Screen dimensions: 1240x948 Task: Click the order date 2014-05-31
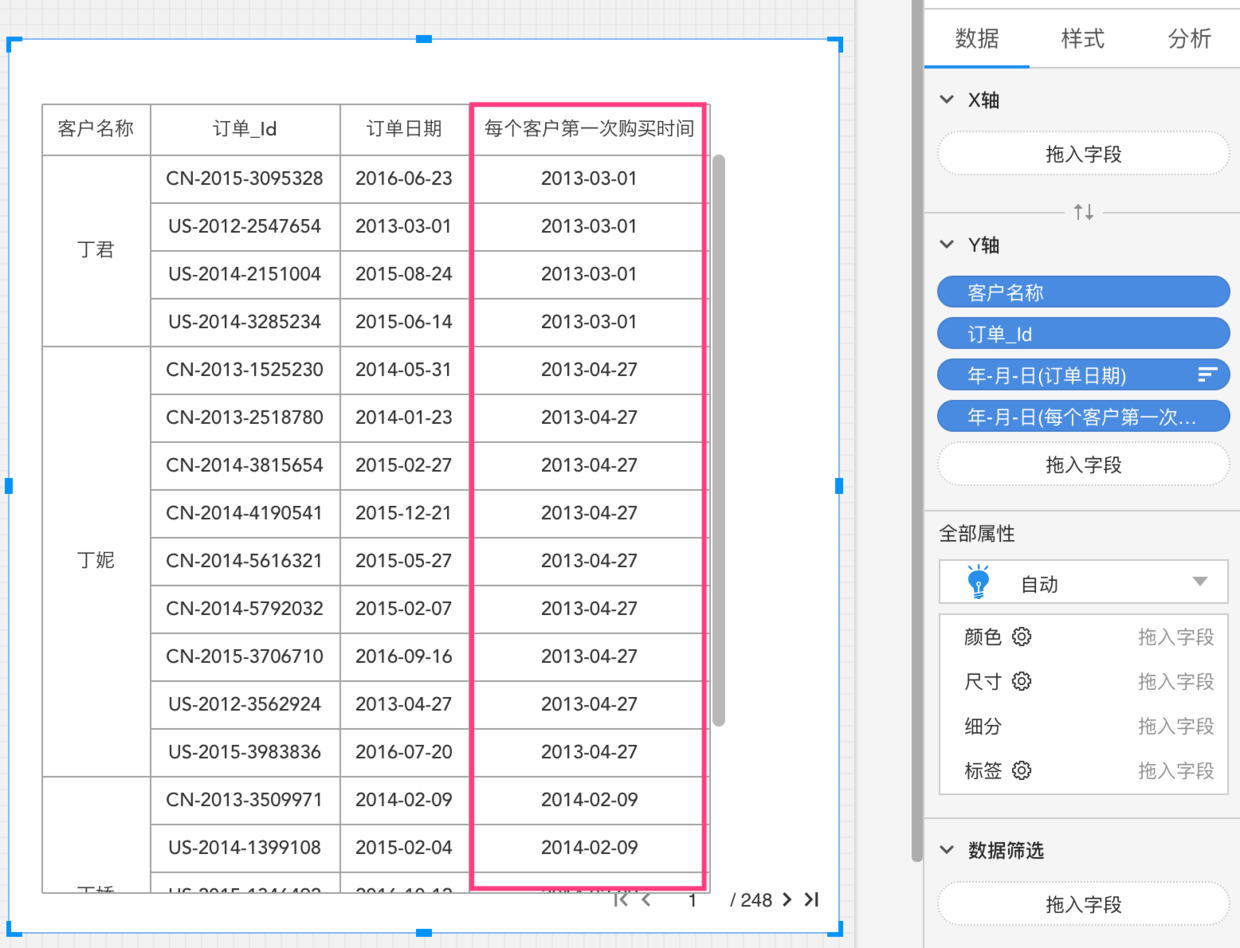(x=404, y=369)
